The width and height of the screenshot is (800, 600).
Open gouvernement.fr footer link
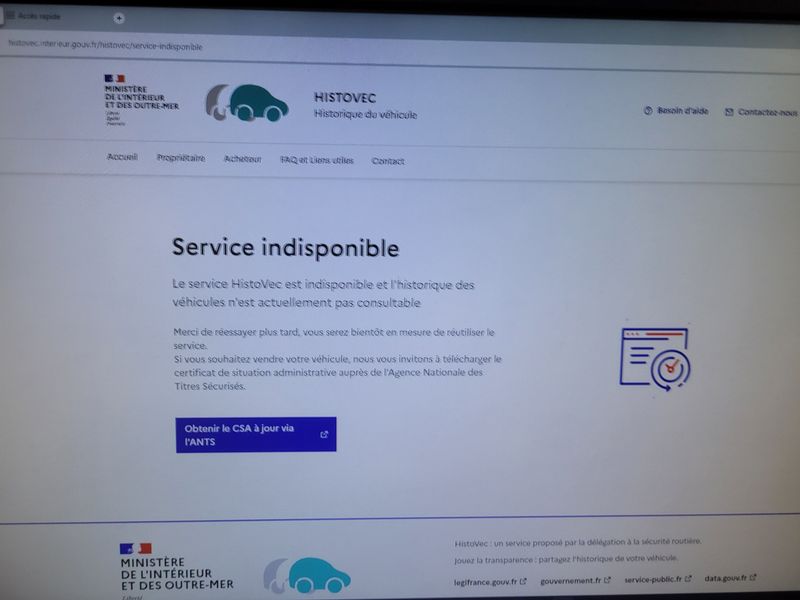tap(575, 581)
